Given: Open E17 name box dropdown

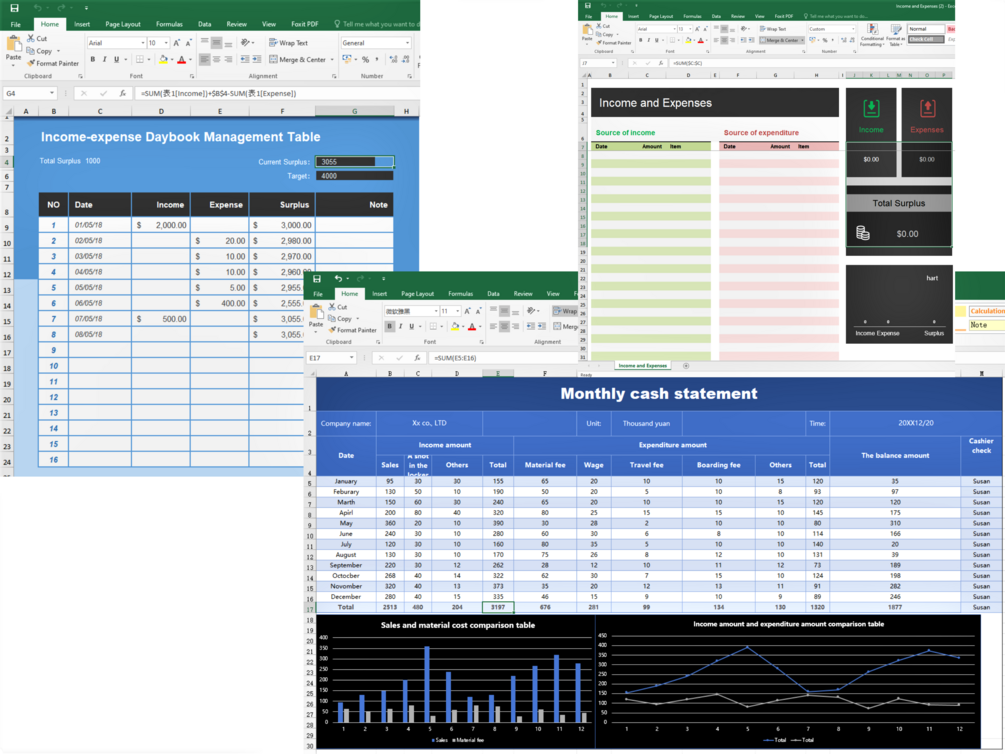Looking at the screenshot, I should [x=351, y=358].
